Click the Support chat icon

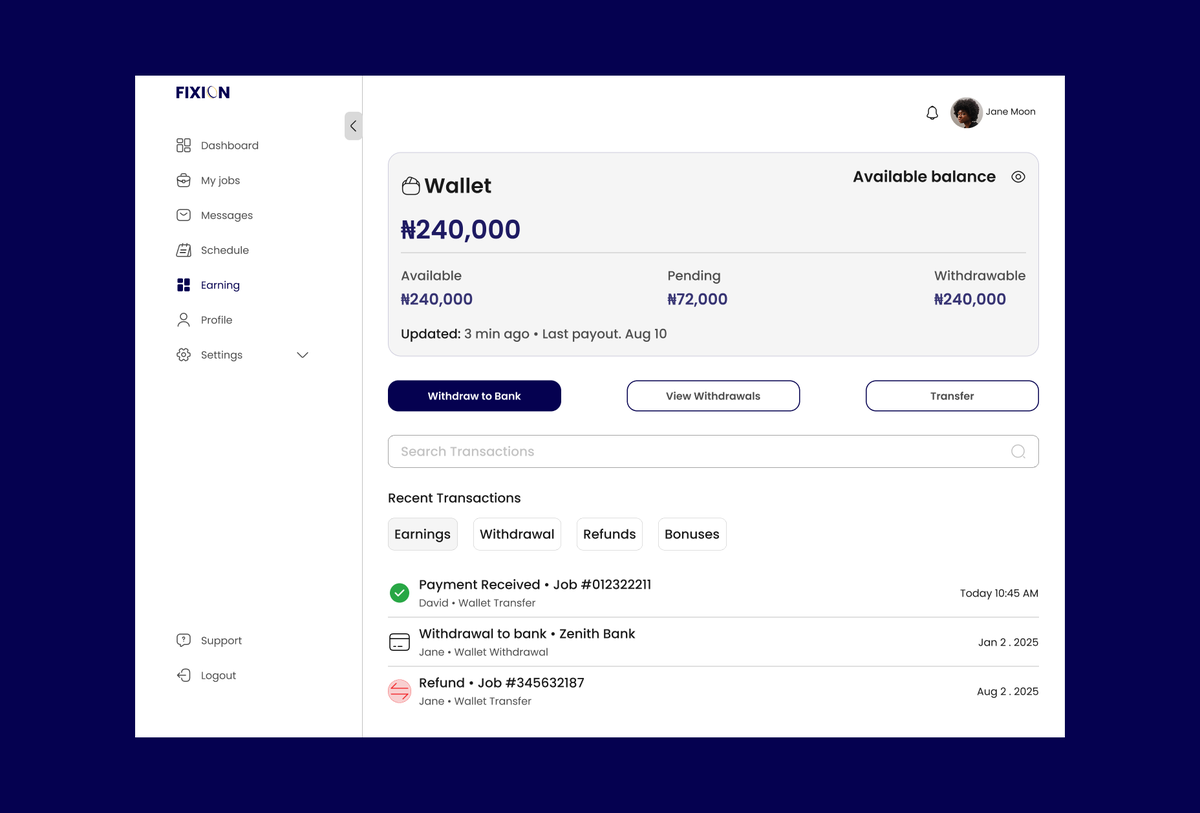183,640
